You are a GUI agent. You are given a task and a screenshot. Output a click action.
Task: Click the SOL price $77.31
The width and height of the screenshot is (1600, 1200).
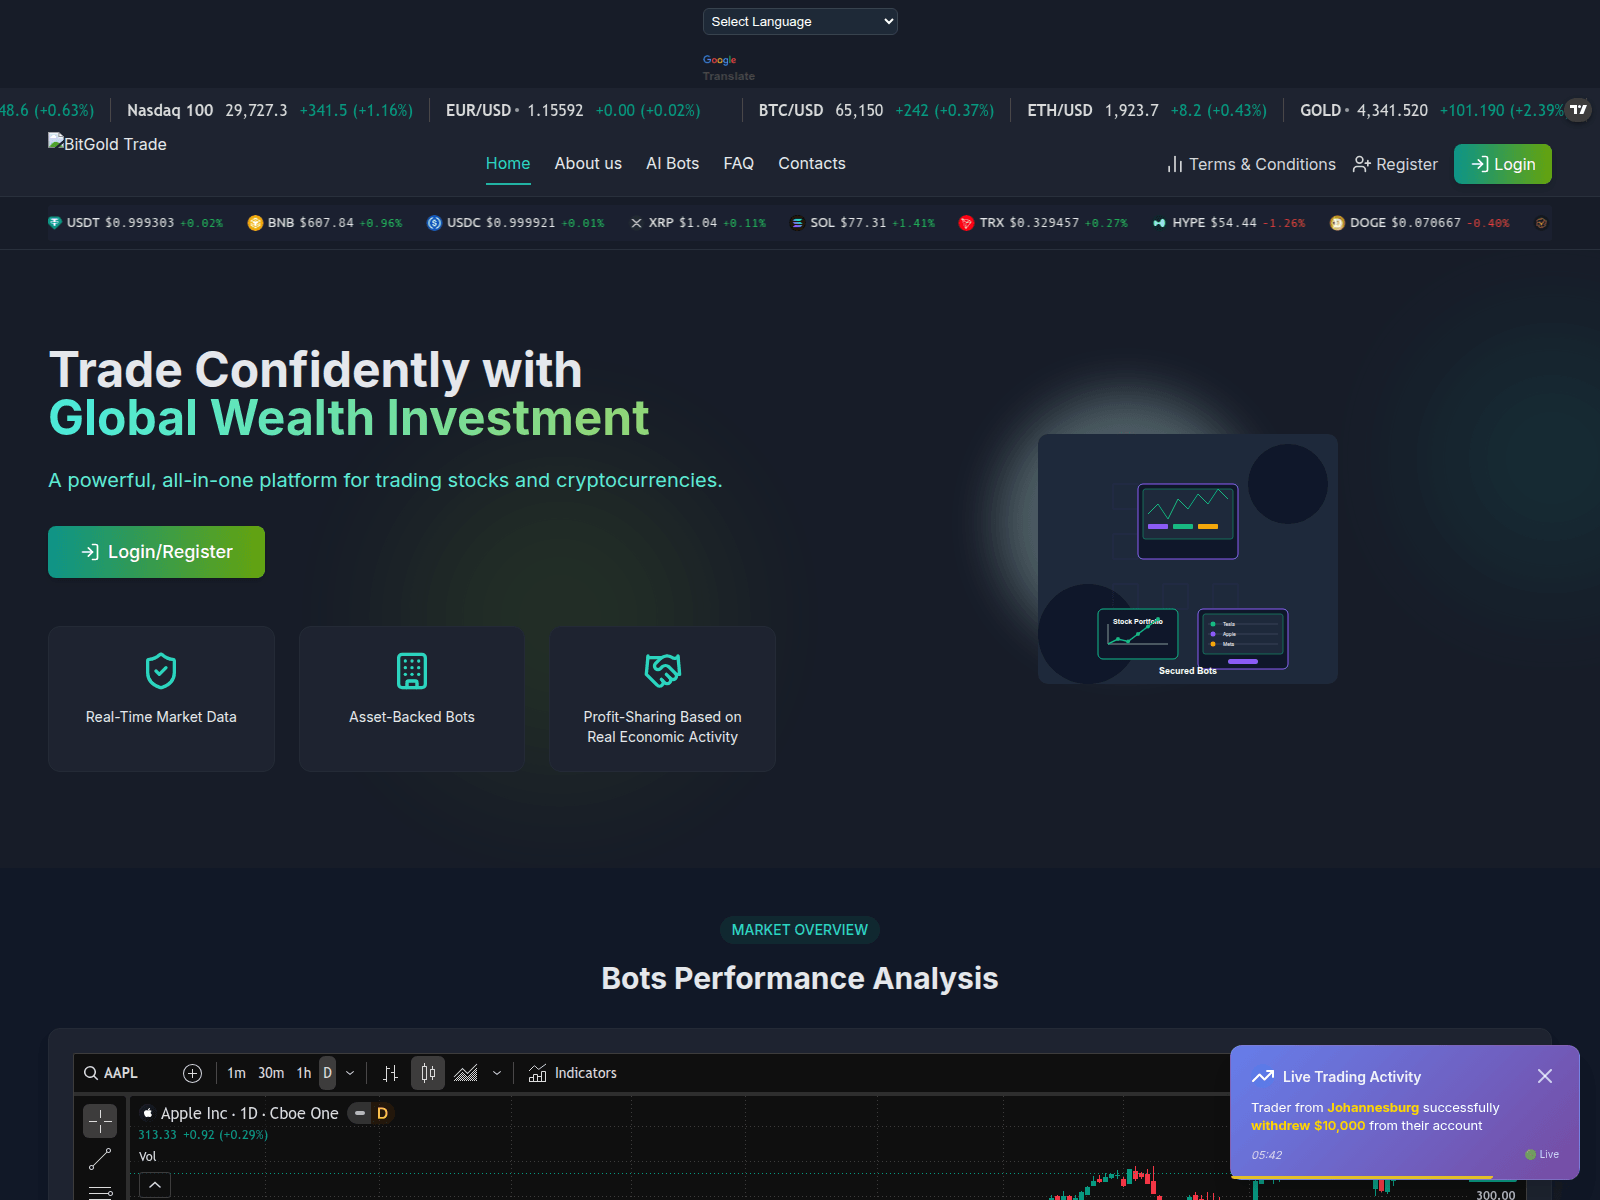pos(863,223)
